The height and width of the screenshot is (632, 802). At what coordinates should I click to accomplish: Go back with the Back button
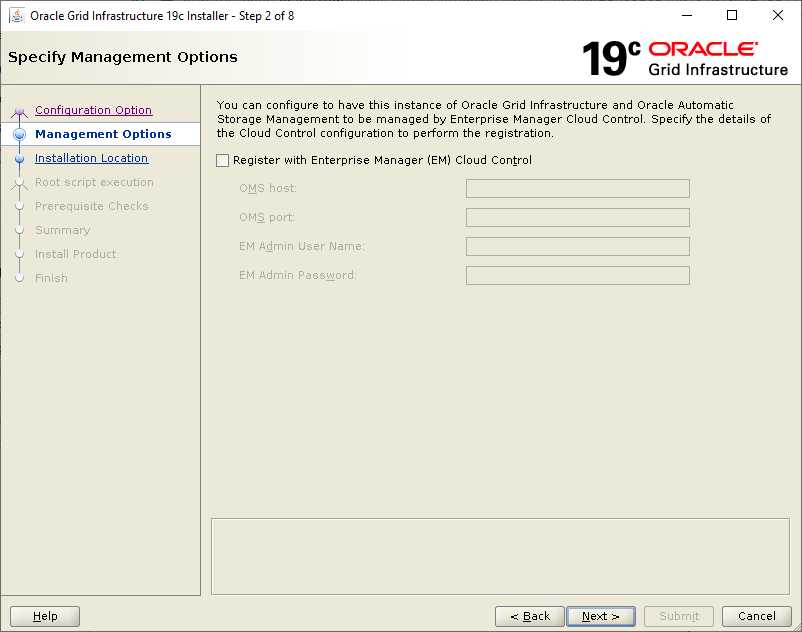click(529, 616)
